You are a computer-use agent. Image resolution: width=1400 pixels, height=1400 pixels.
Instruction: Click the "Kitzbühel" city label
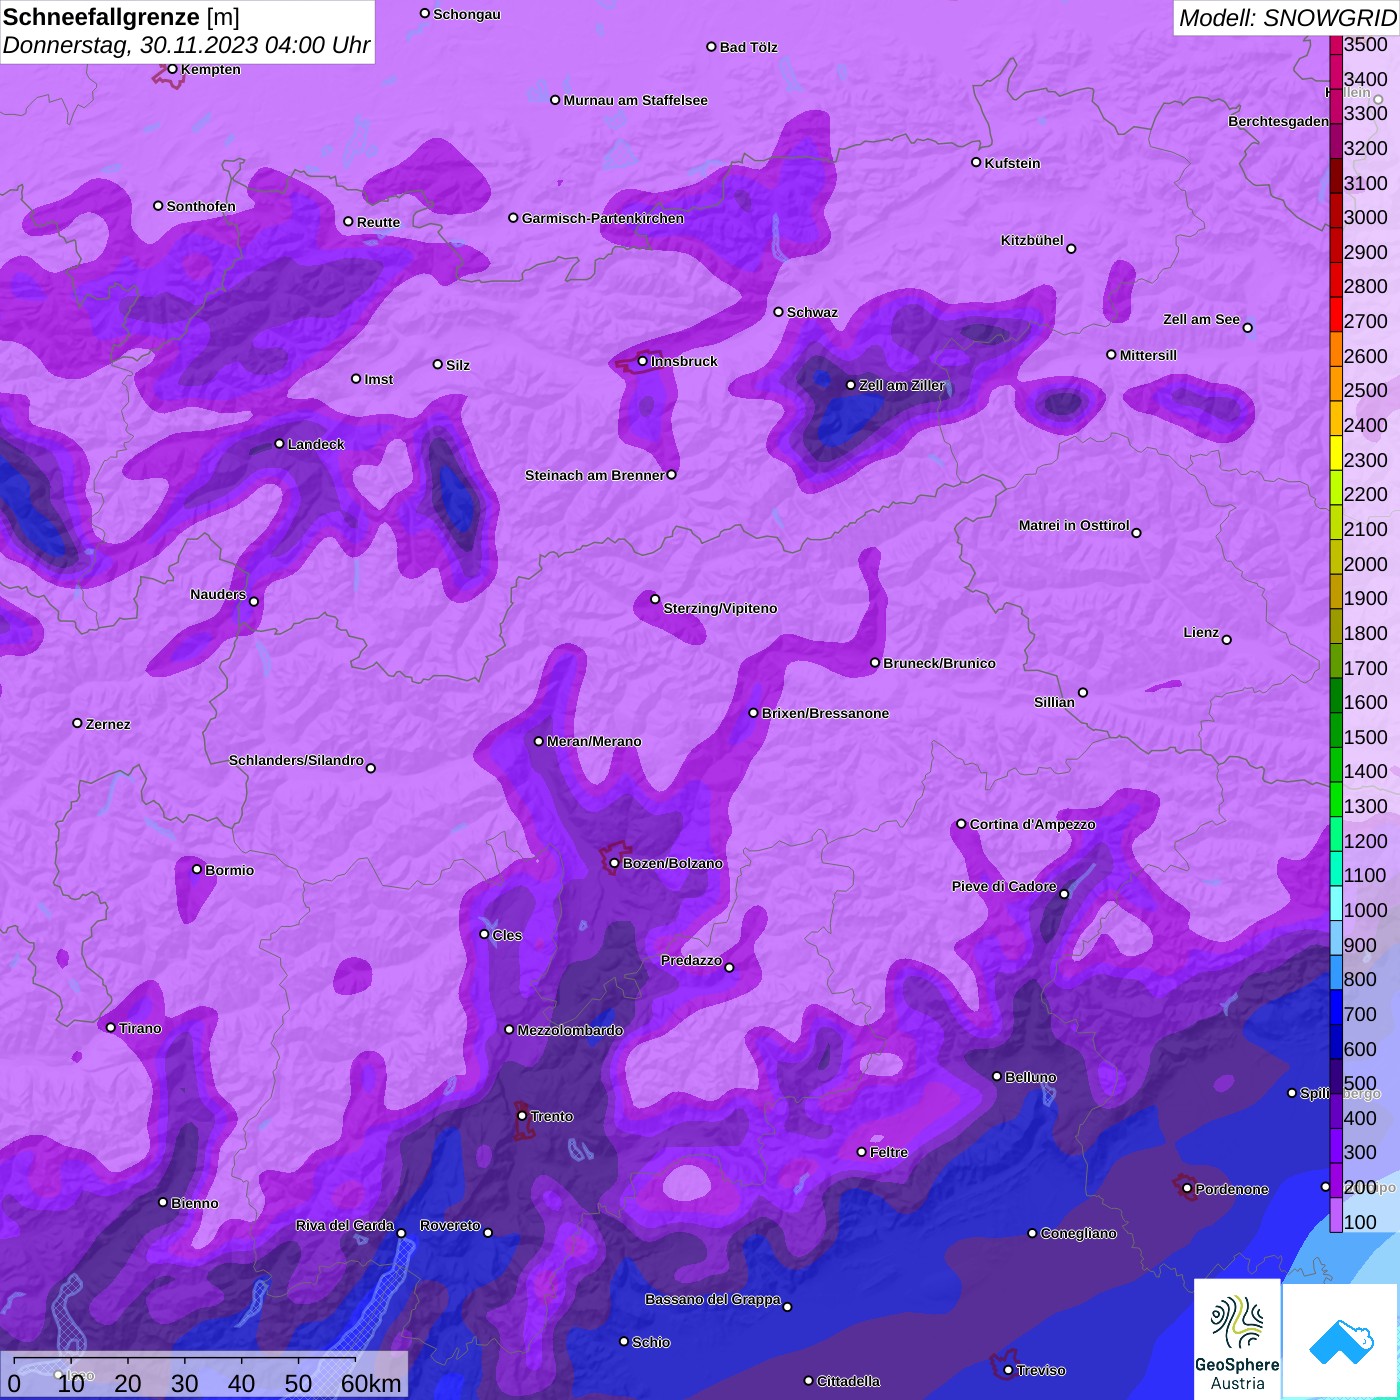(x=1032, y=240)
